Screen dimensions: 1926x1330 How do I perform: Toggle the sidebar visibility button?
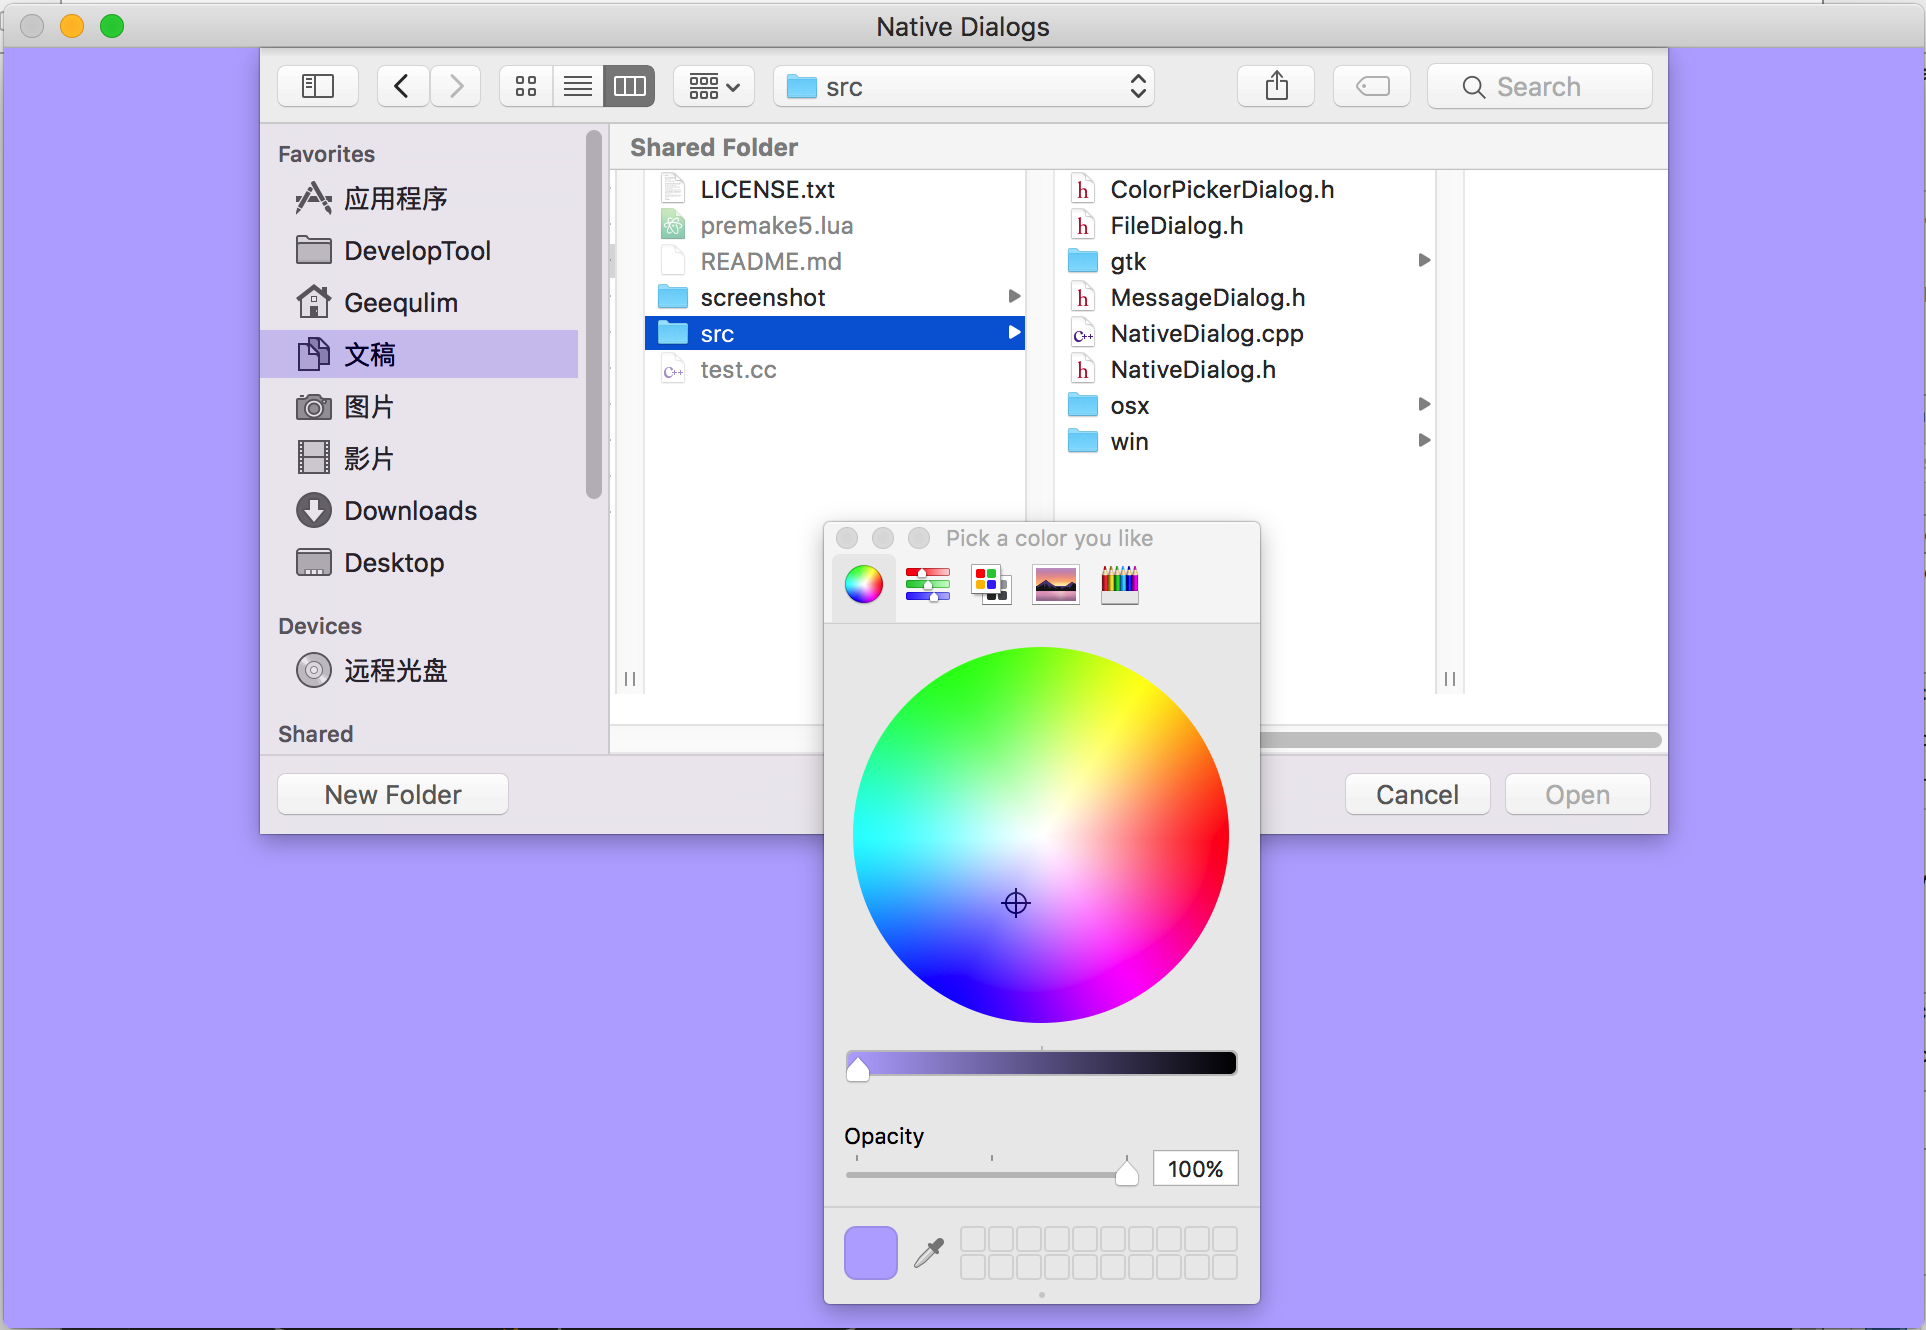click(318, 87)
